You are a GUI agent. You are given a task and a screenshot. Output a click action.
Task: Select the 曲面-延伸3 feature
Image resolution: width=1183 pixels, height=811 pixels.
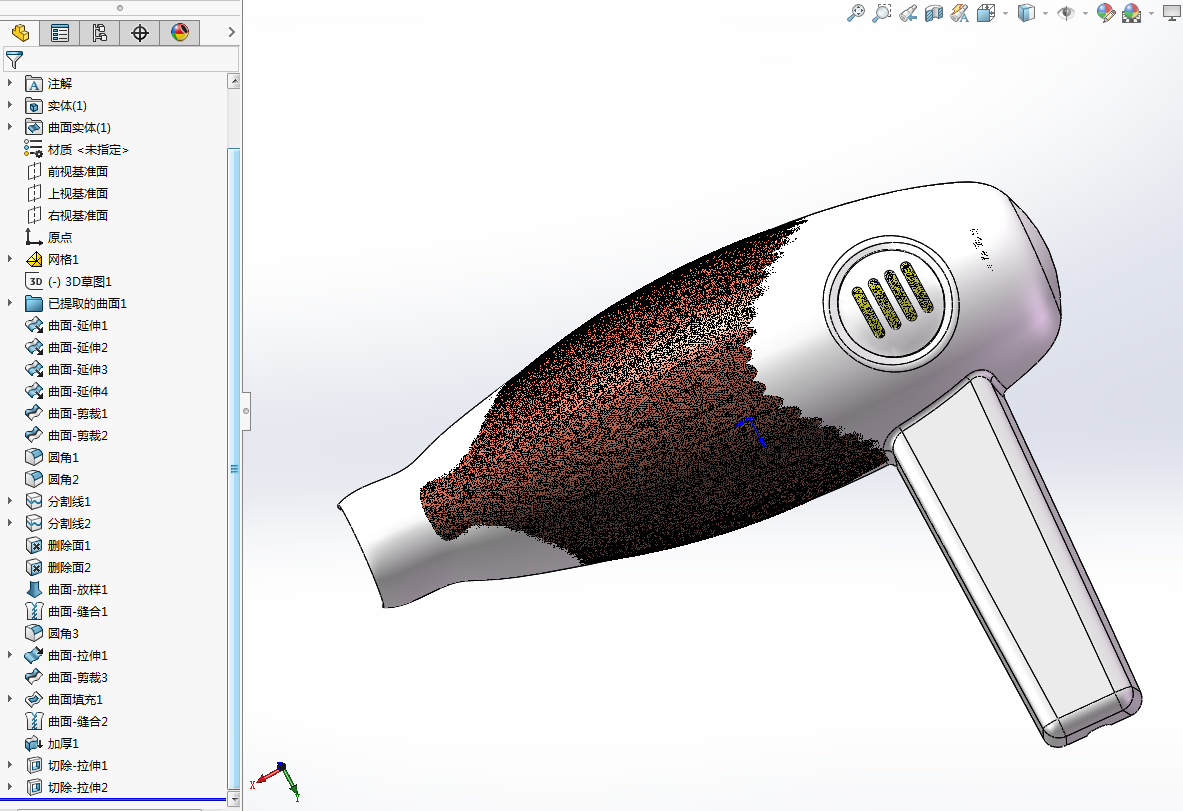[x=78, y=369]
